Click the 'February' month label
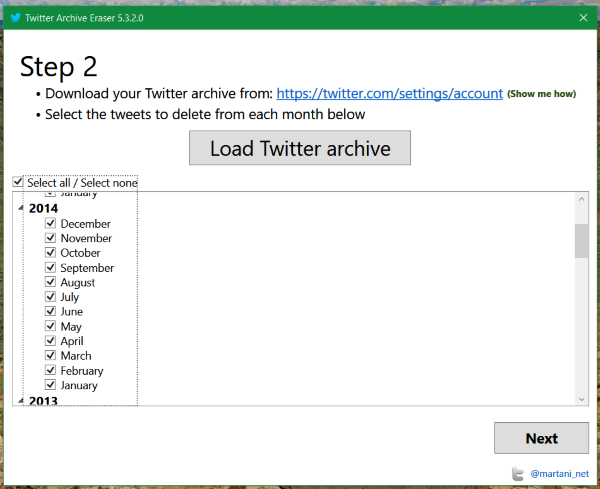This screenshot has width=600, height=489. 82,371
